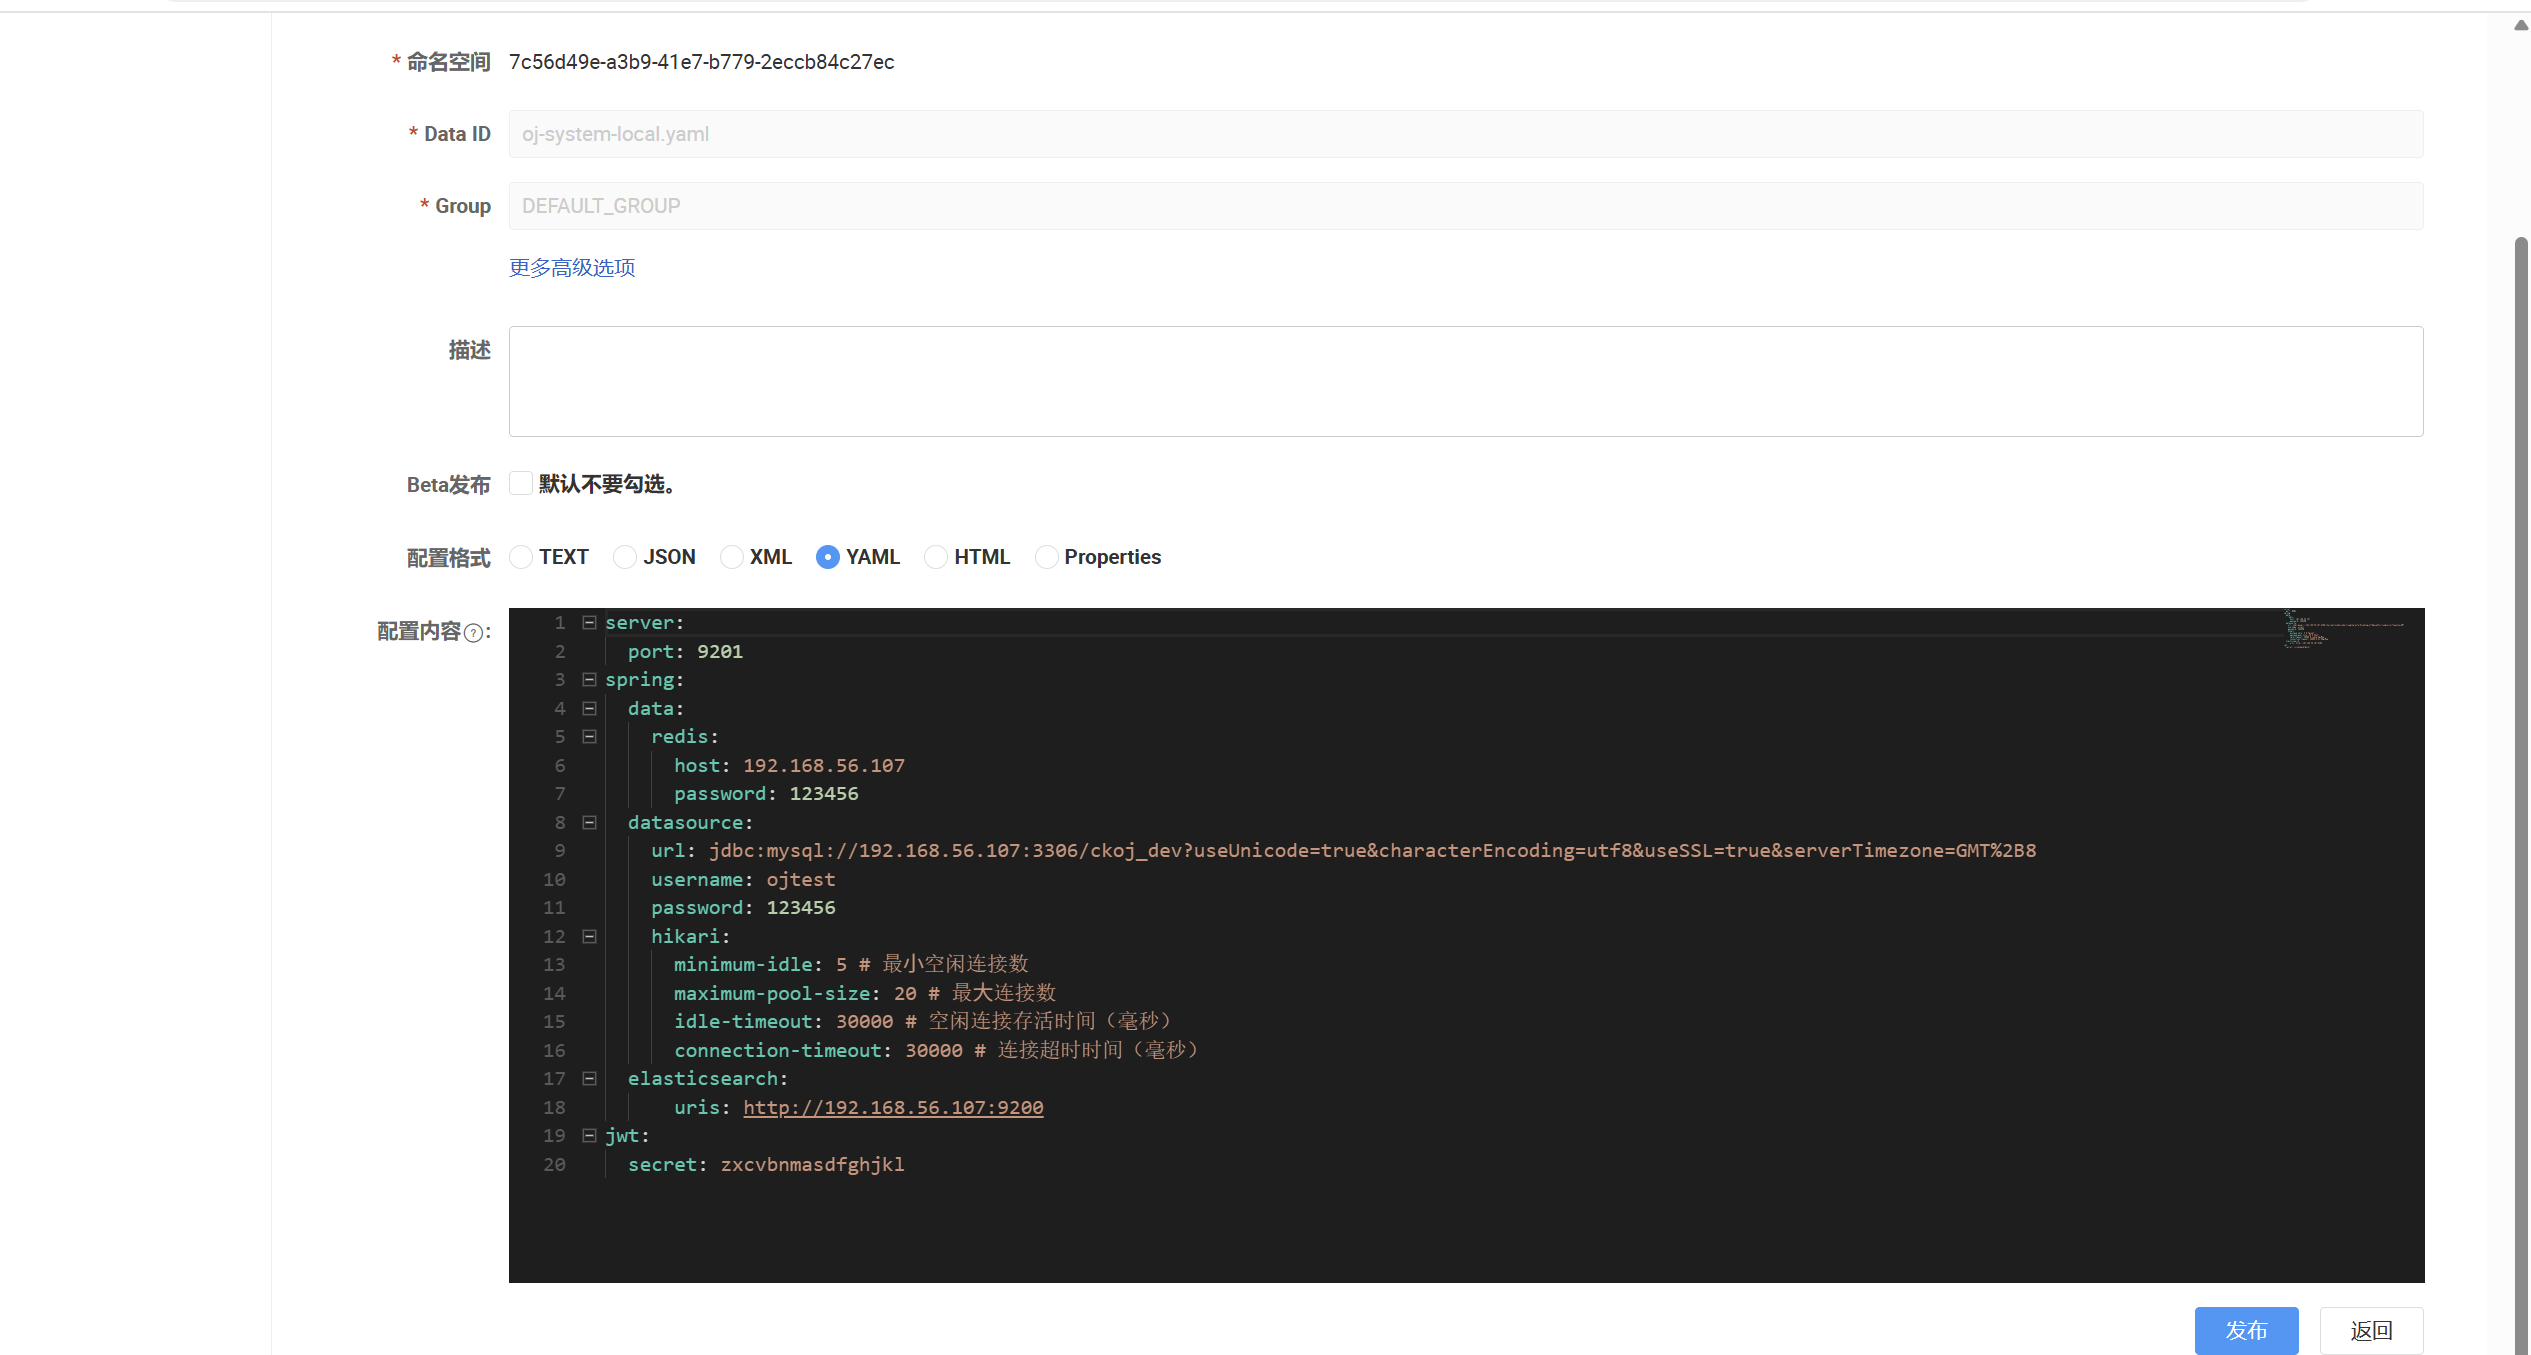The width and height of the screenshot is (2531, 1355).
Task: Click the Group field DEFAULT_GROUP
Action: pos(1466,206)
